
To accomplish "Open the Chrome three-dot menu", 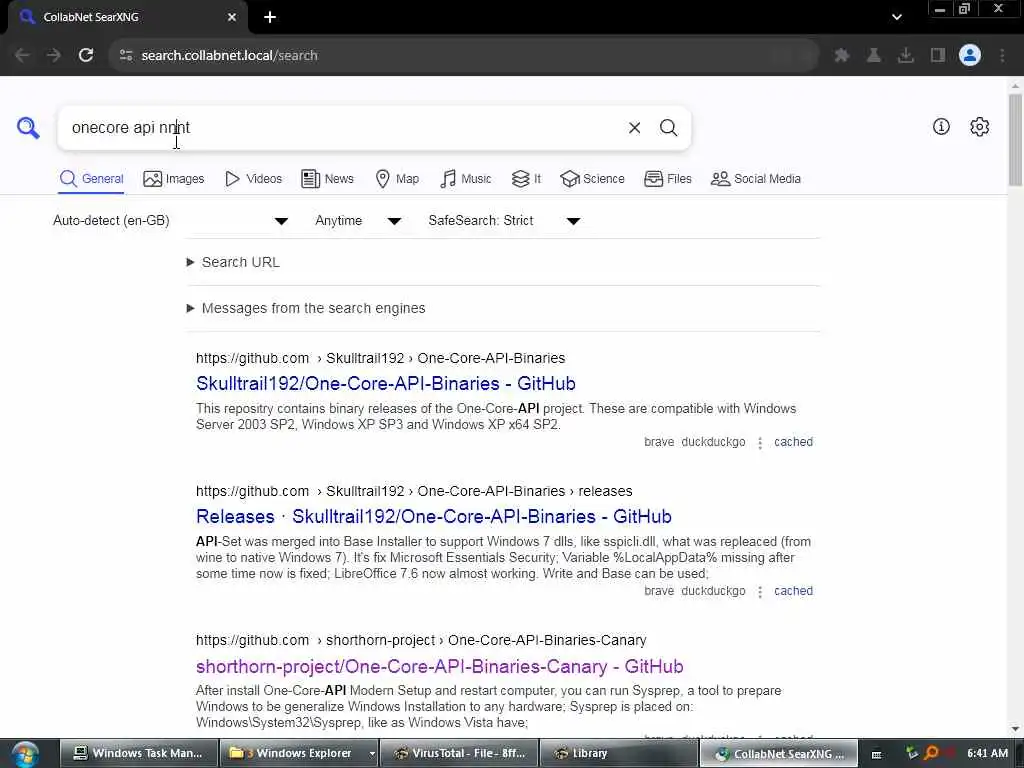I will point(1002,56).
